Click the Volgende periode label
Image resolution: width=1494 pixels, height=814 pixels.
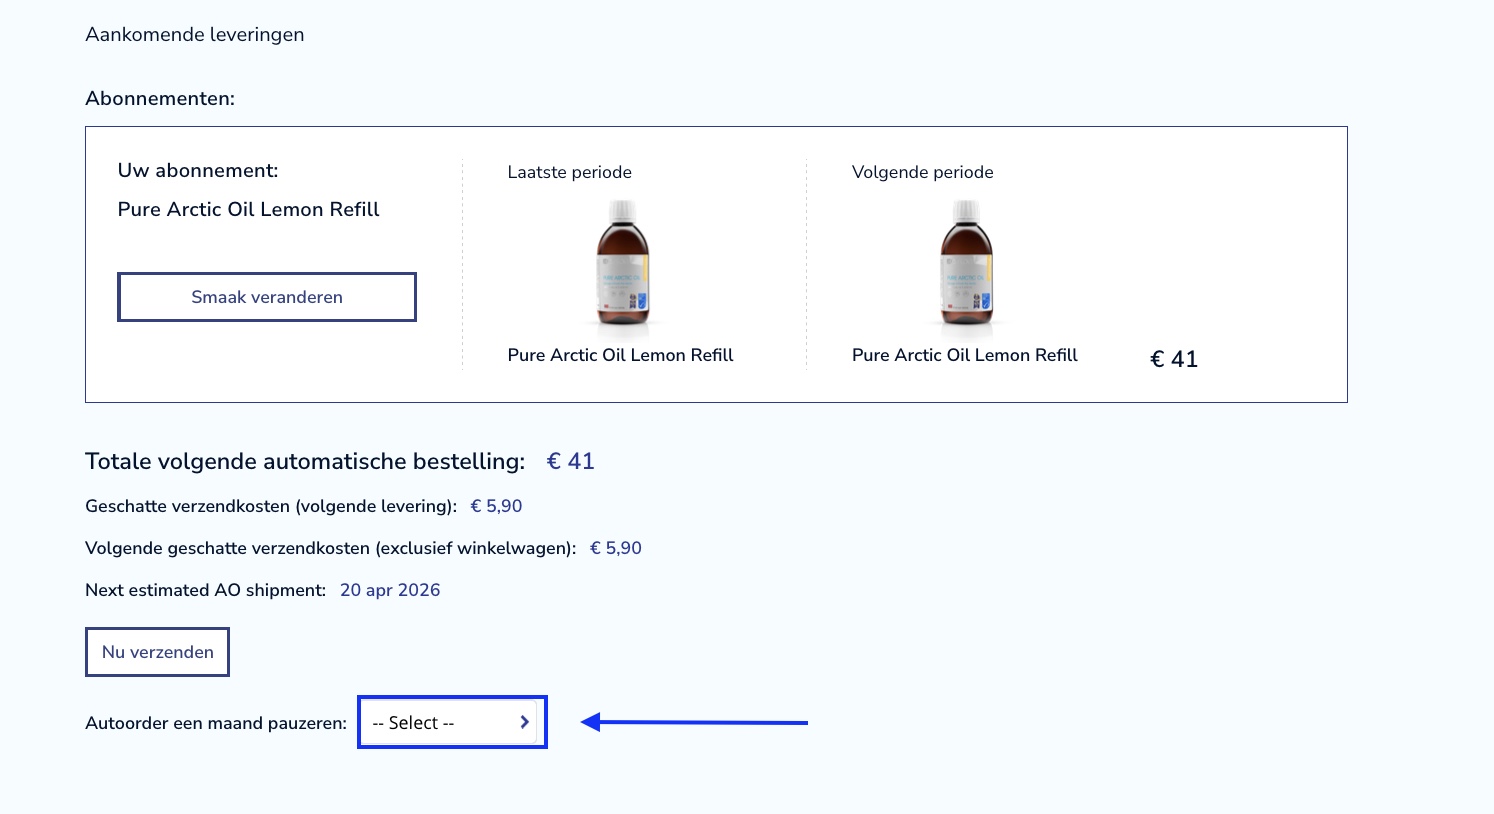[923, 172]
